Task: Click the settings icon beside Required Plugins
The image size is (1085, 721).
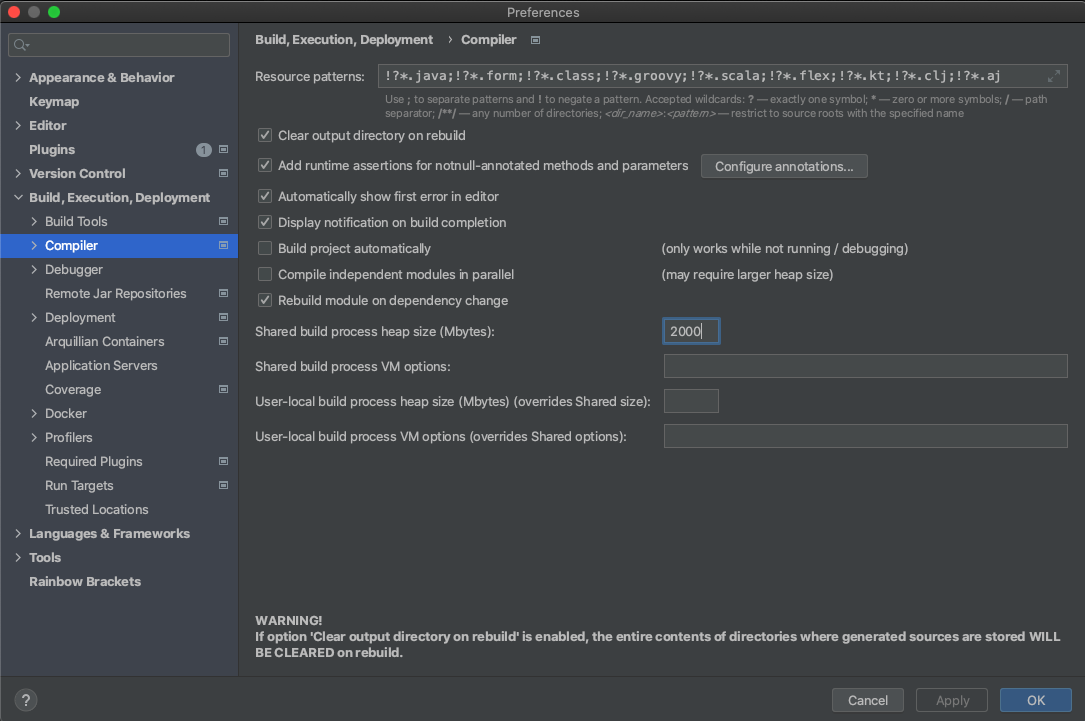Action: pyautogui.click(x=222, y=461)
